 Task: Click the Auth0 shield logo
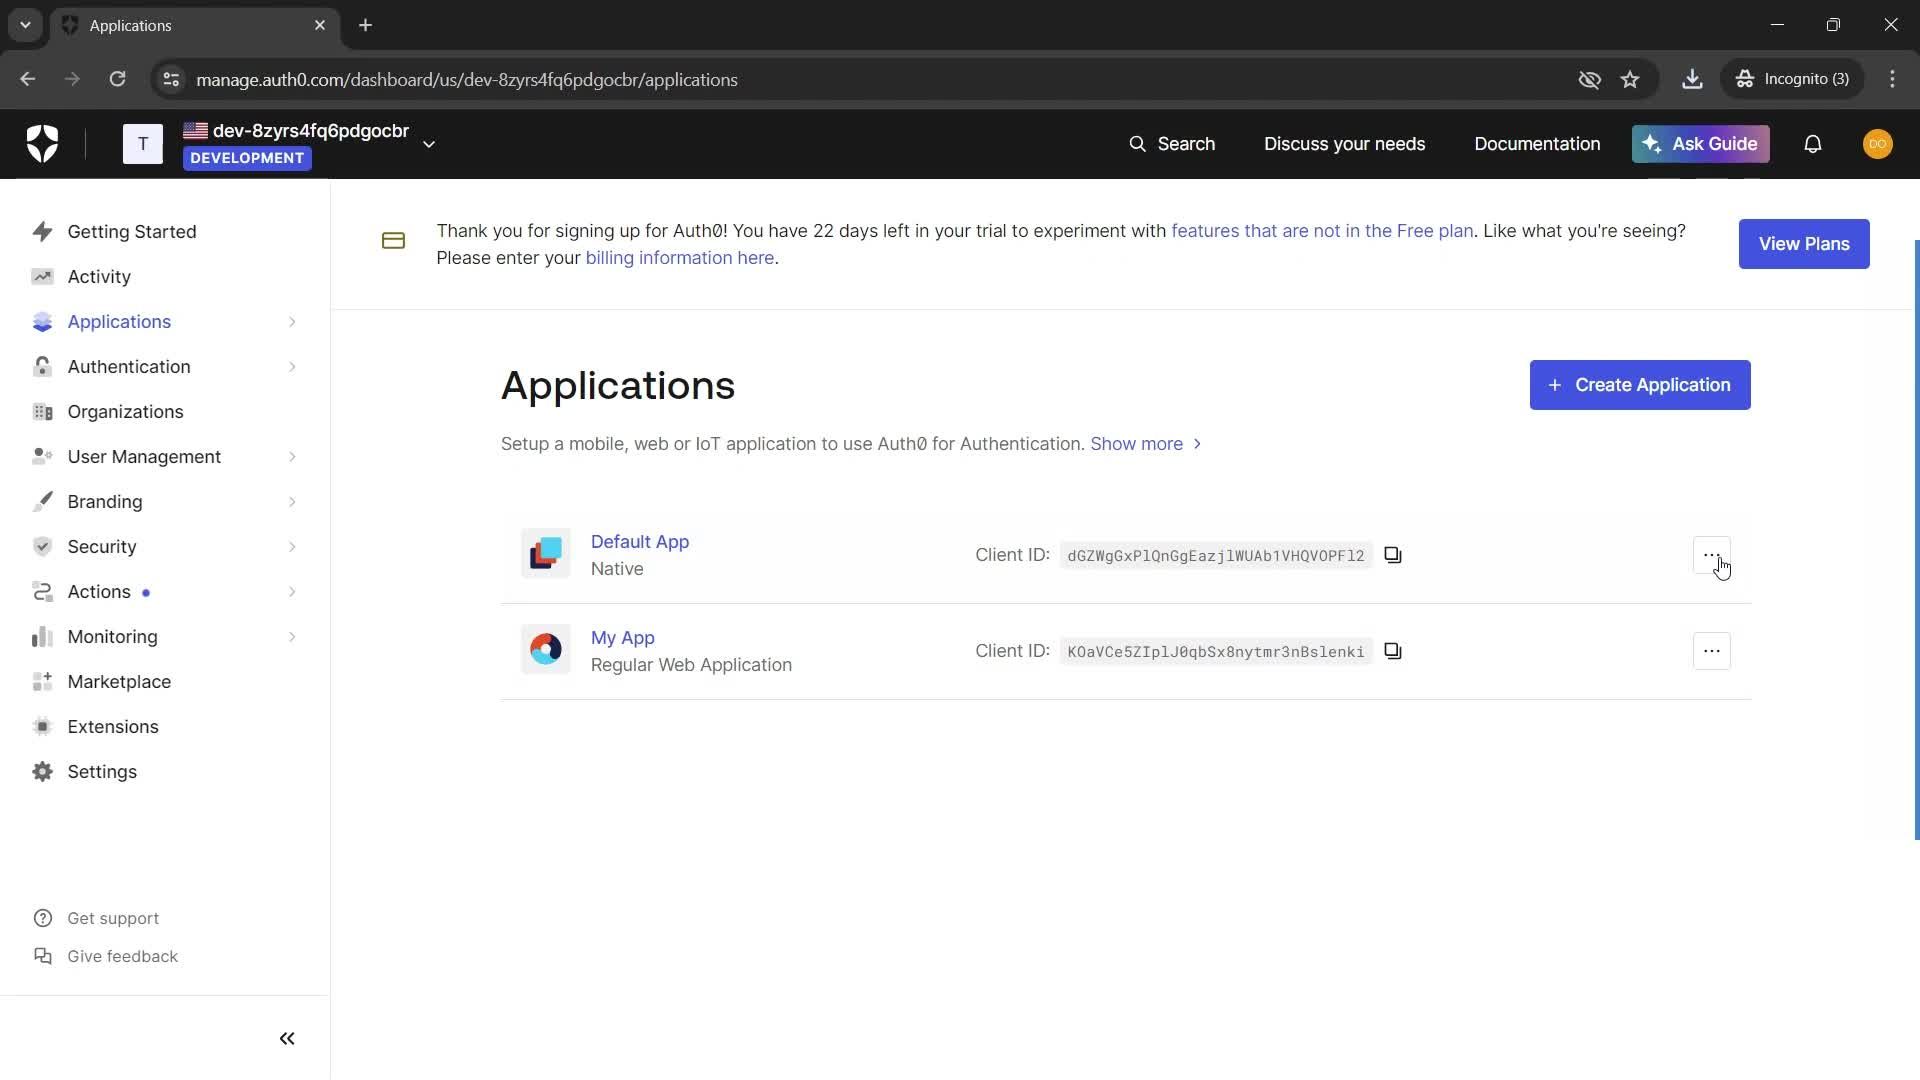coord(42,144)
